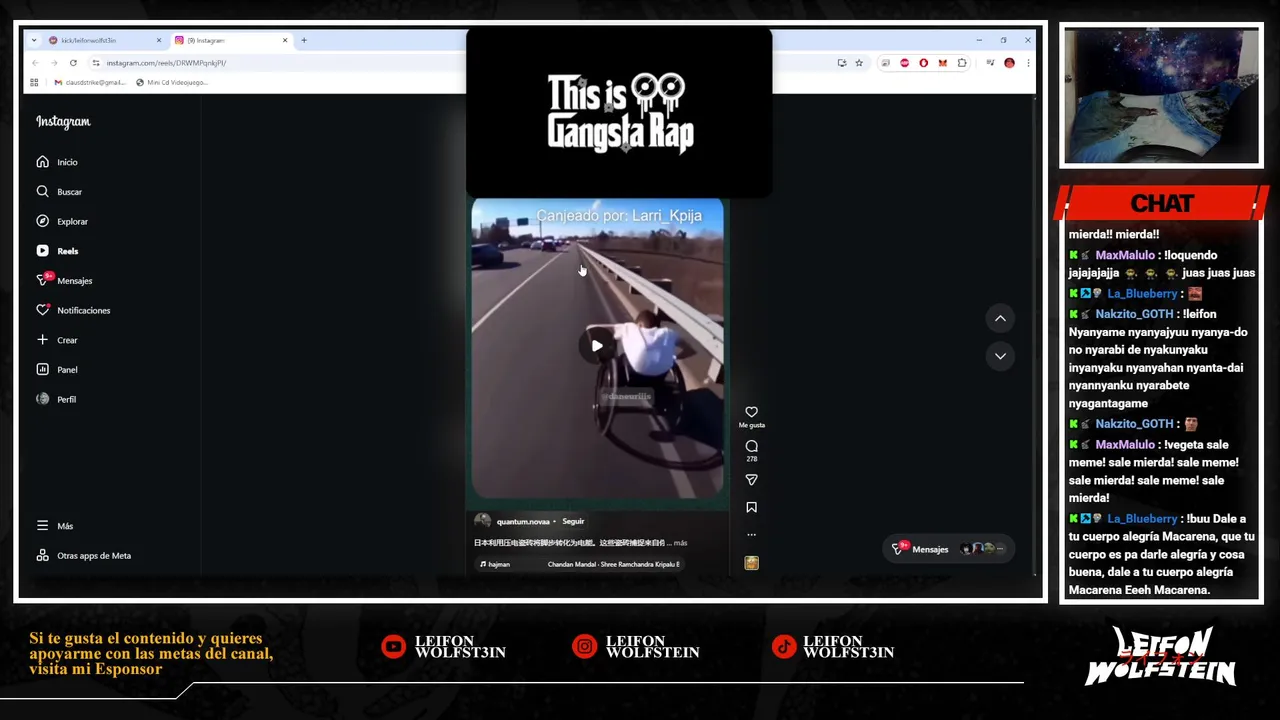Go to next reel with down arrow
1280x720 pixels.
coord(1000,356)
